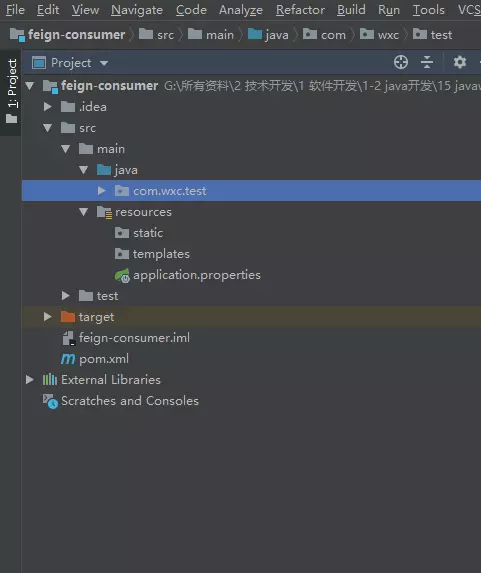The width and height of the screenshot is (481, 573).
Task: Open the Analyze menu
Action: (x=241, y=10)
